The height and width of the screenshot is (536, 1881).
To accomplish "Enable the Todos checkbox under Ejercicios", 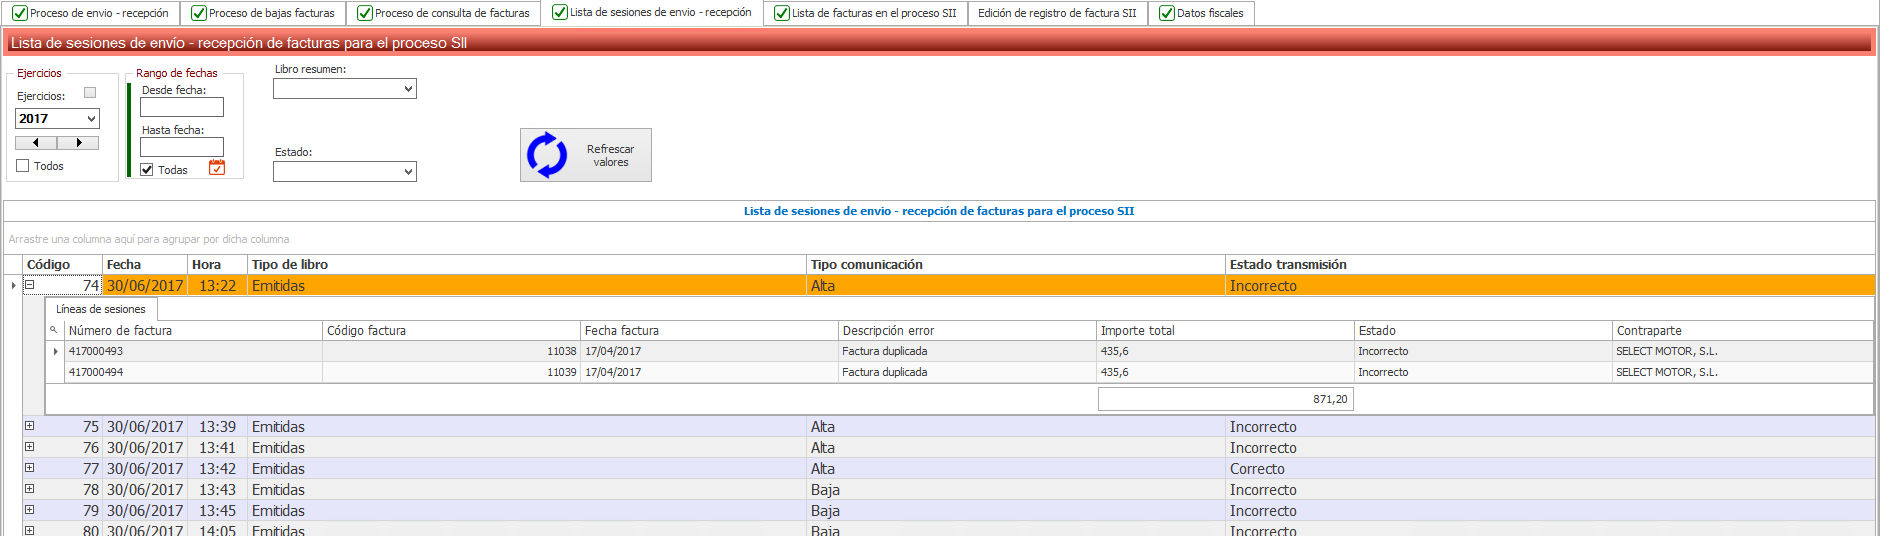I will (23, 166).
